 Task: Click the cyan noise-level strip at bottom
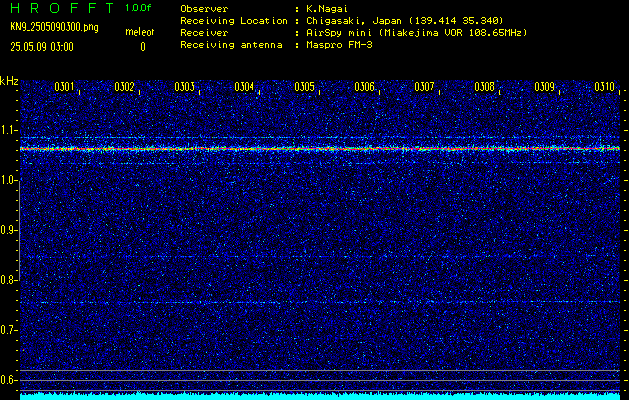click(x=320, y=396)
